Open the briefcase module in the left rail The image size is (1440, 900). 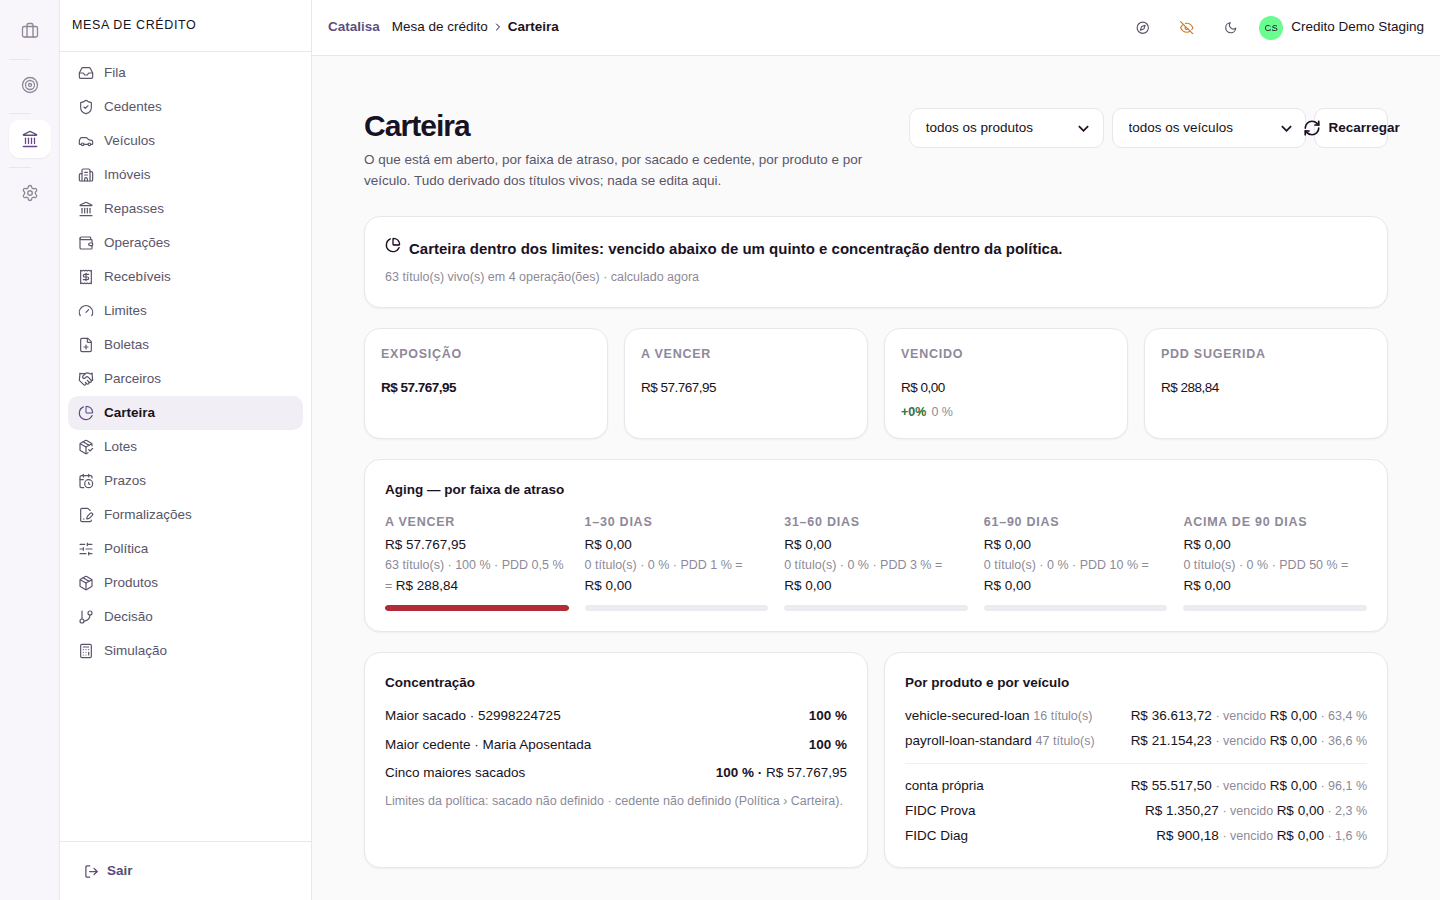coord(30,31)
